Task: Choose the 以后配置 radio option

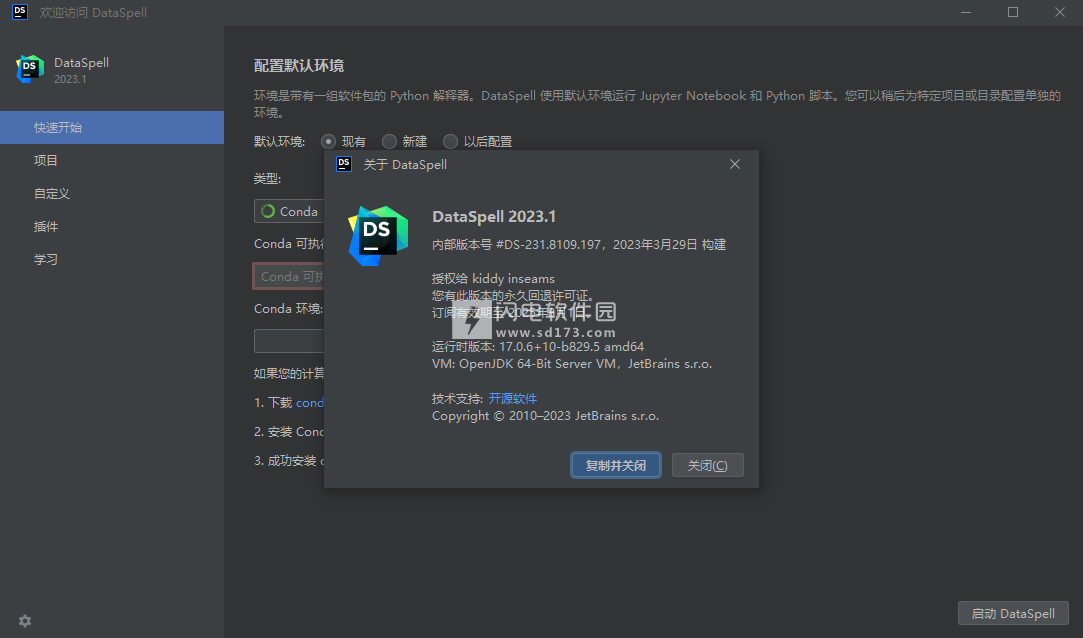Action: 450,142
